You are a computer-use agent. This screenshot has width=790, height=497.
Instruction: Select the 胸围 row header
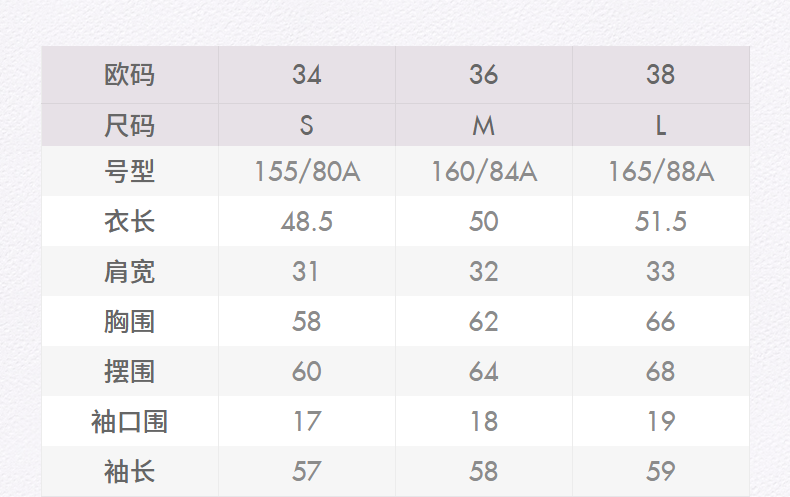[130, 321]
